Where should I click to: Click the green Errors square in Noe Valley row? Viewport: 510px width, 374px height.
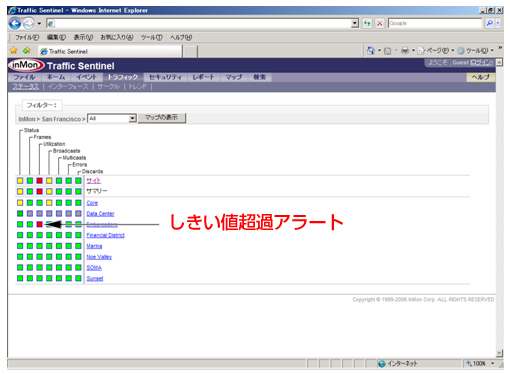click(x=69, y=257)
